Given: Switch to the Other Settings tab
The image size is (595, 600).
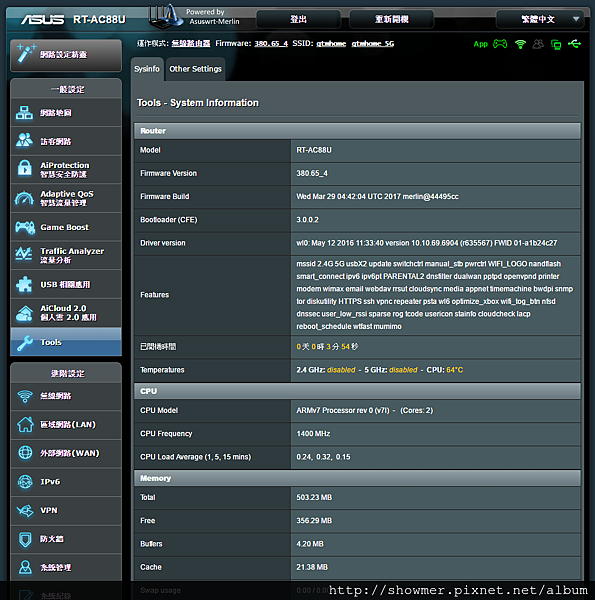Looking at the screenshot, I should pos(196,69).
